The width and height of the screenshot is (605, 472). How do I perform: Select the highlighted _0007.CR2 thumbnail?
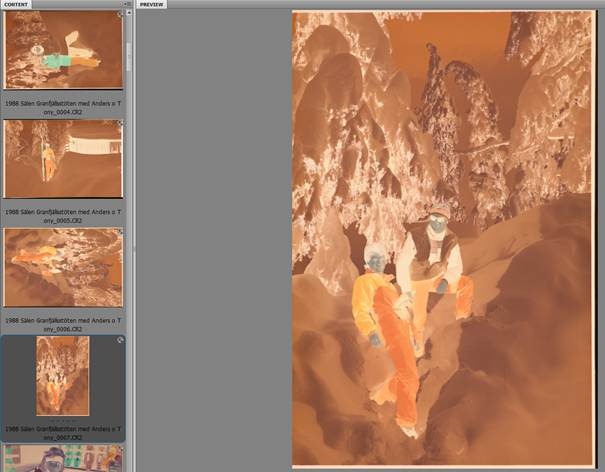pos(63,376)
